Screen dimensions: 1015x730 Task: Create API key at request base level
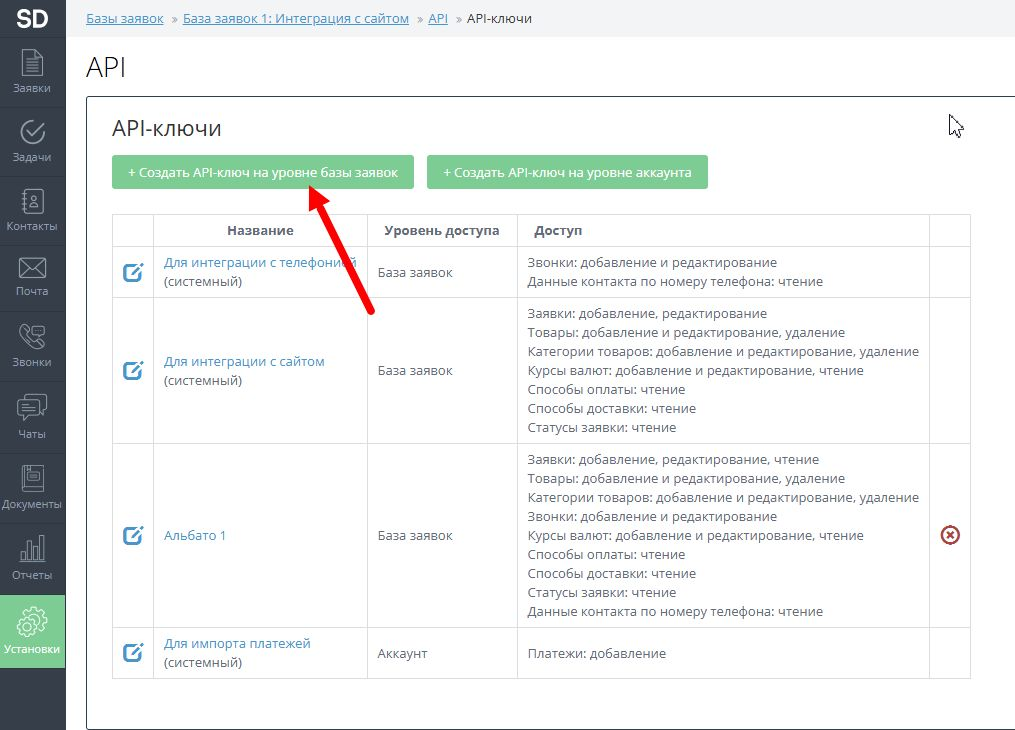263,172
